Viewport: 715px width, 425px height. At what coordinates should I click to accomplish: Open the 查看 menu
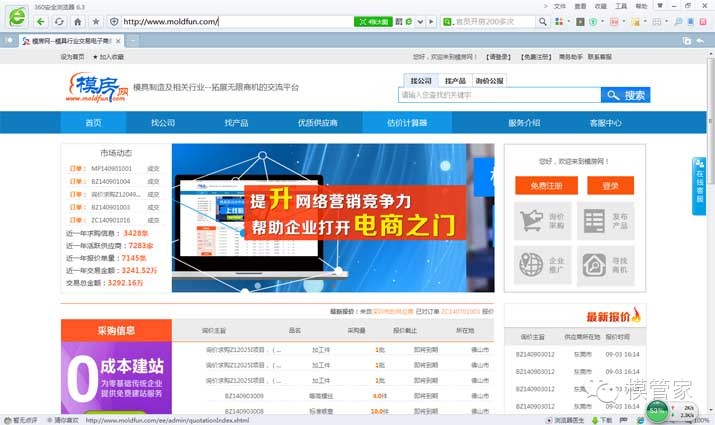point(580,6)
